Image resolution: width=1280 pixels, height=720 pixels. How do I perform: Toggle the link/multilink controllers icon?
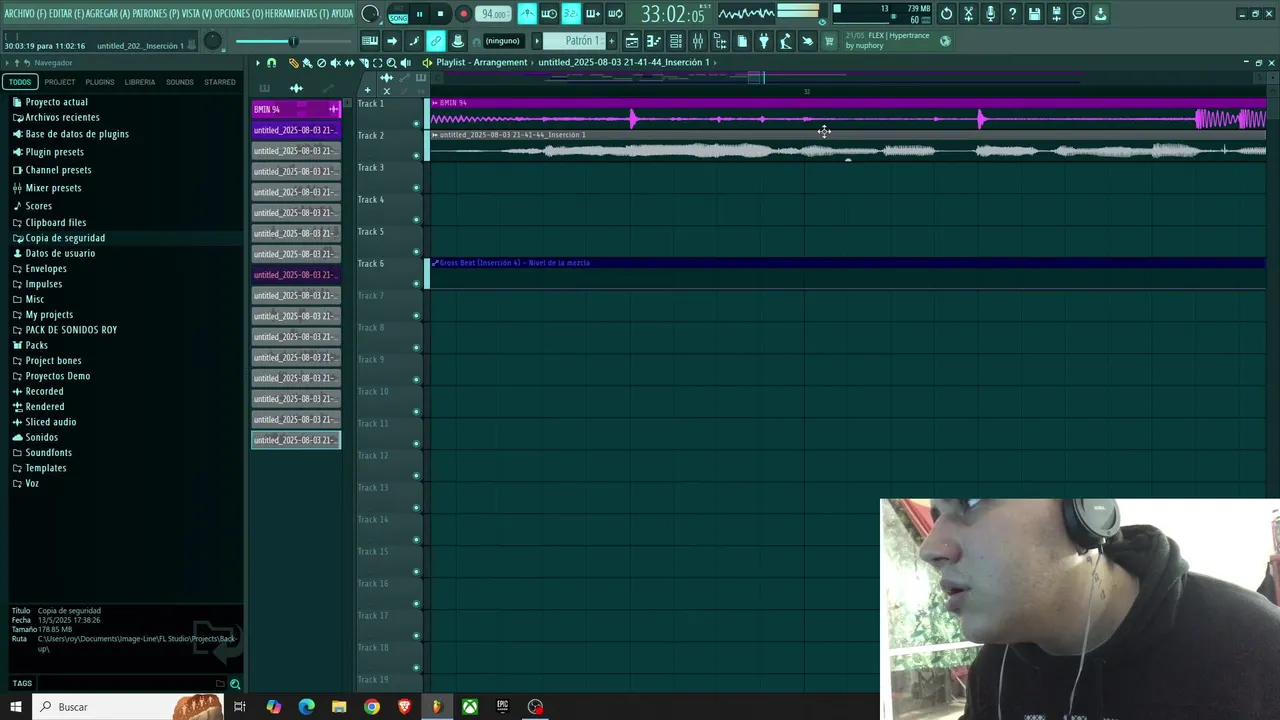436,41
